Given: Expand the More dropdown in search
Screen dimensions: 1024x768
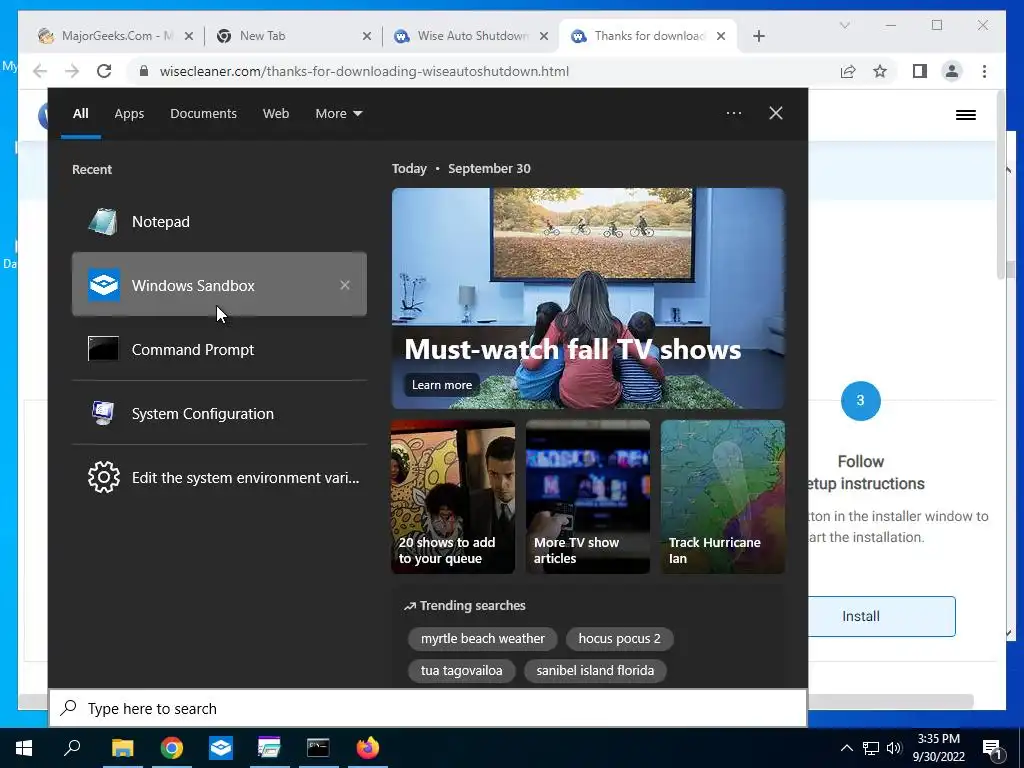Looking at the screenshot, I should click(338, 114).
